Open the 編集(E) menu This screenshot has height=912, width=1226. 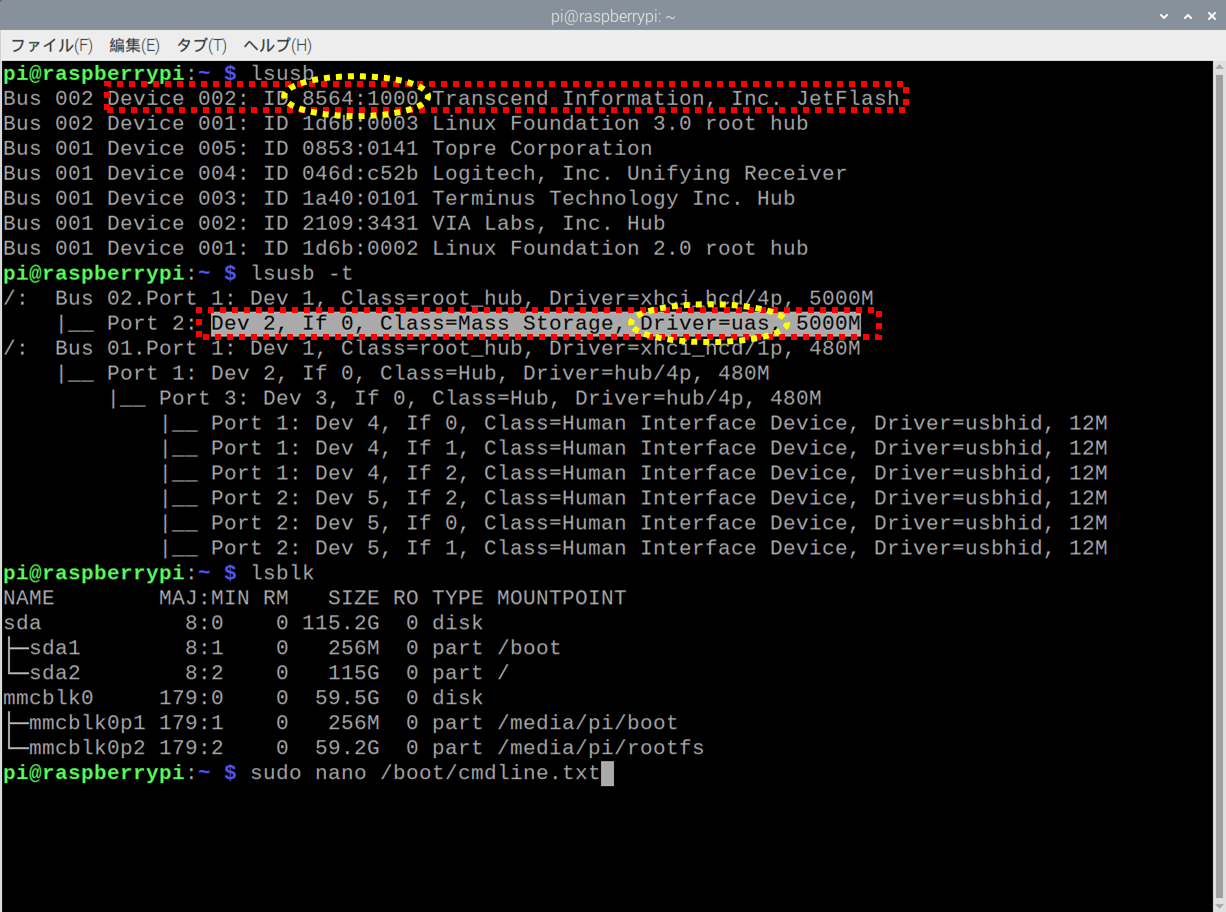134,46
